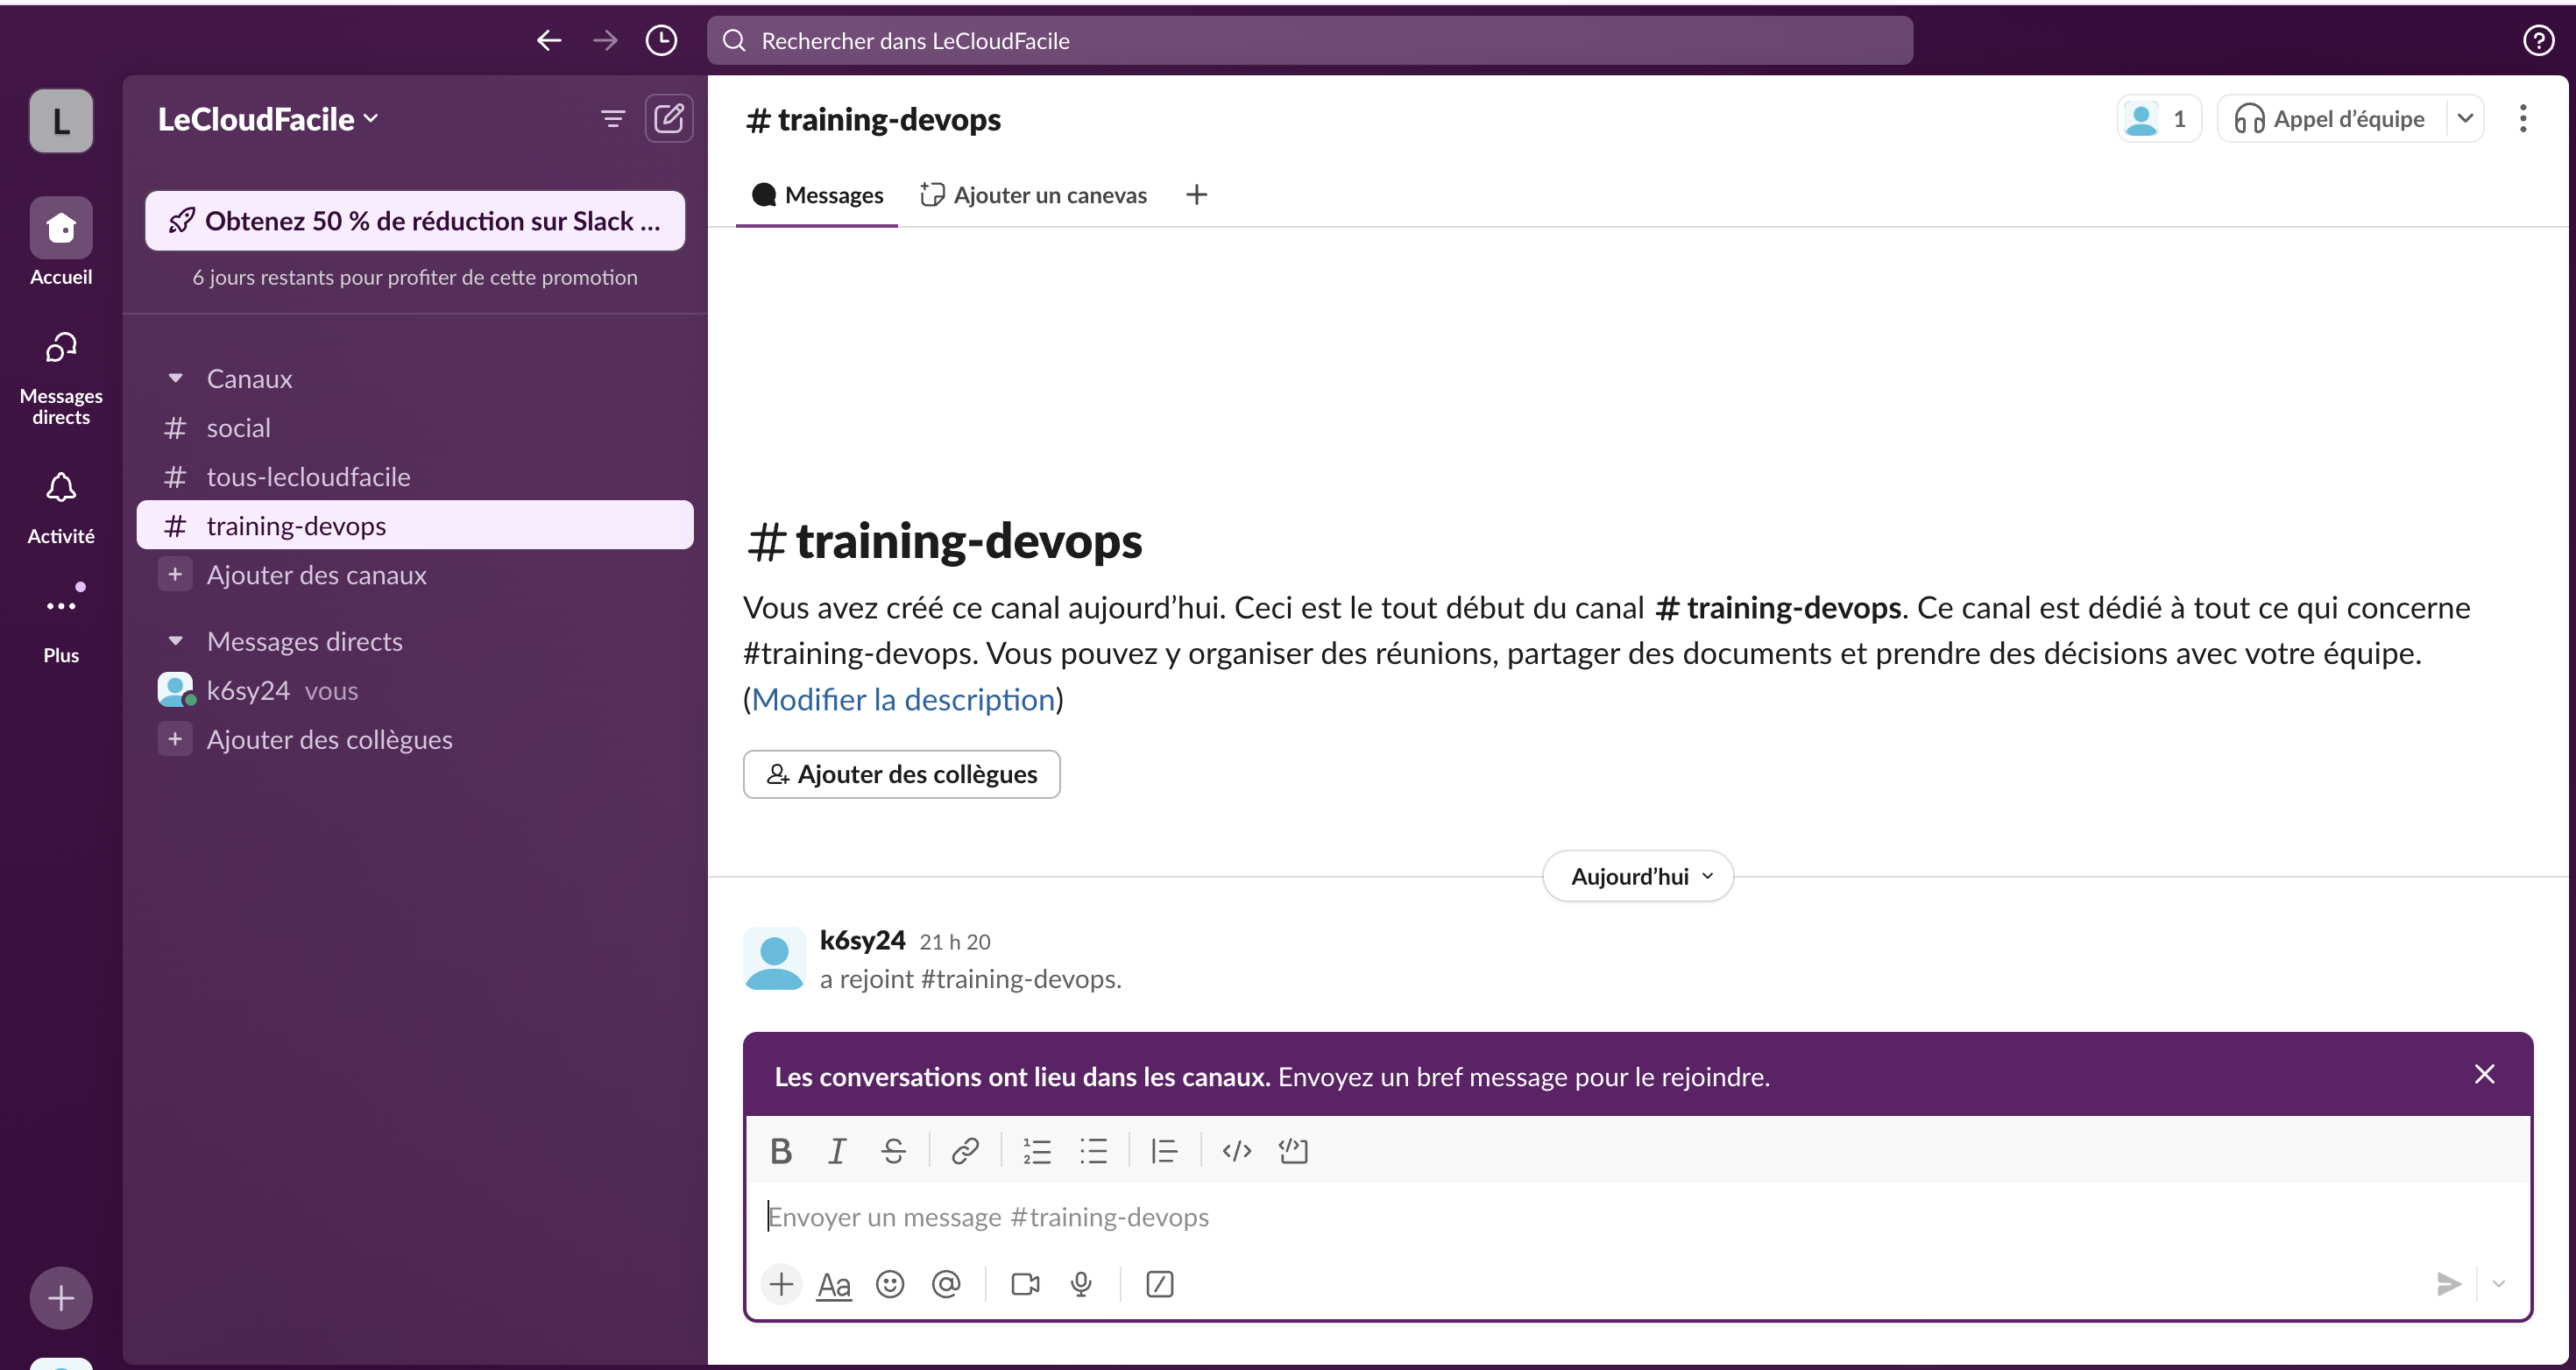Image resolution: width=2576 pixels, height=1370 pixels.
Task: Collapse the Canaux section
Action: pyautogui.click(x=176, y=379)
